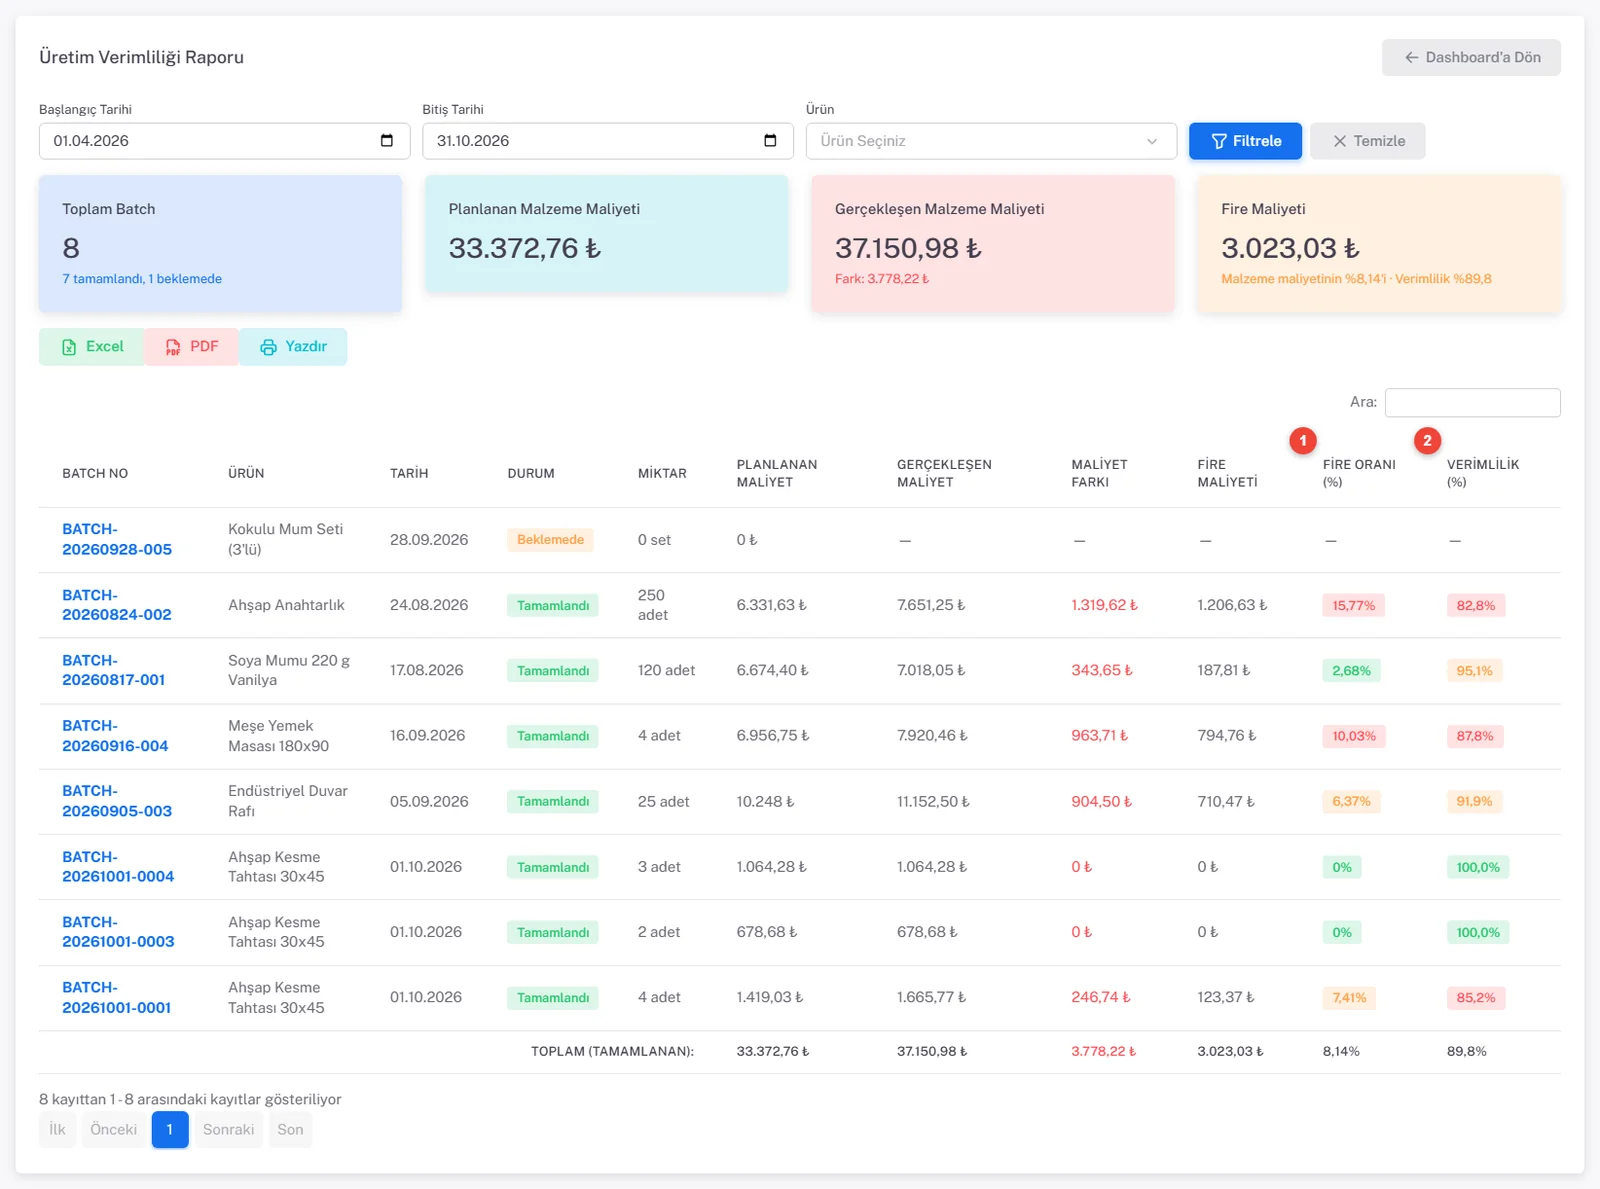Apply filters with the Filtrele button
Screen dimensions: 1600x1189
[x=1245, y=141]
